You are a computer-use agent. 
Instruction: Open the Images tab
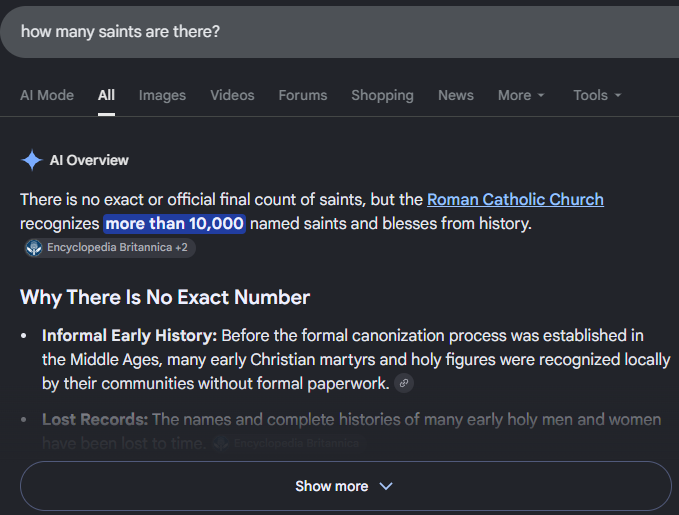[162, 95]
